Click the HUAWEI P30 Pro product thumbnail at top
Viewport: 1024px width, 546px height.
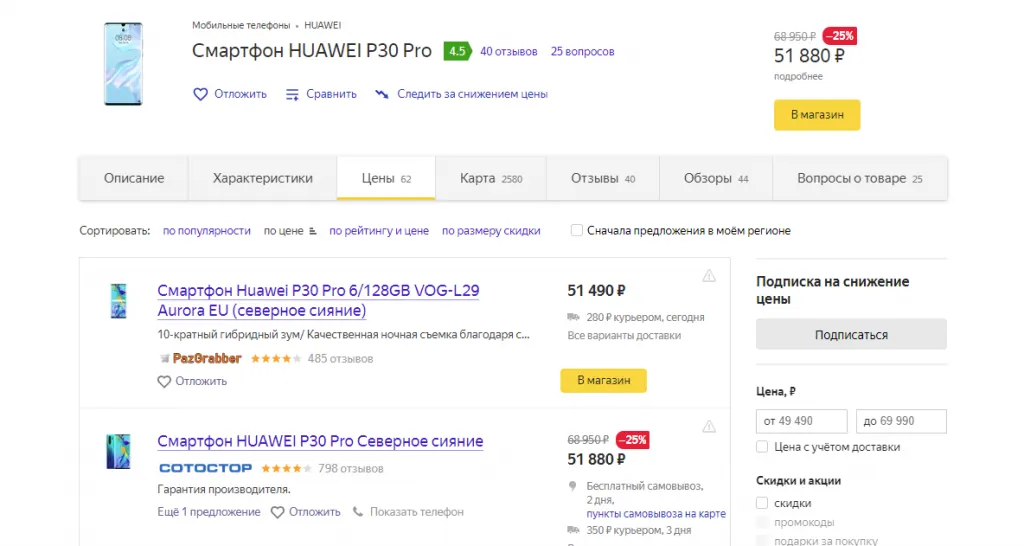[x=123, y=64]
